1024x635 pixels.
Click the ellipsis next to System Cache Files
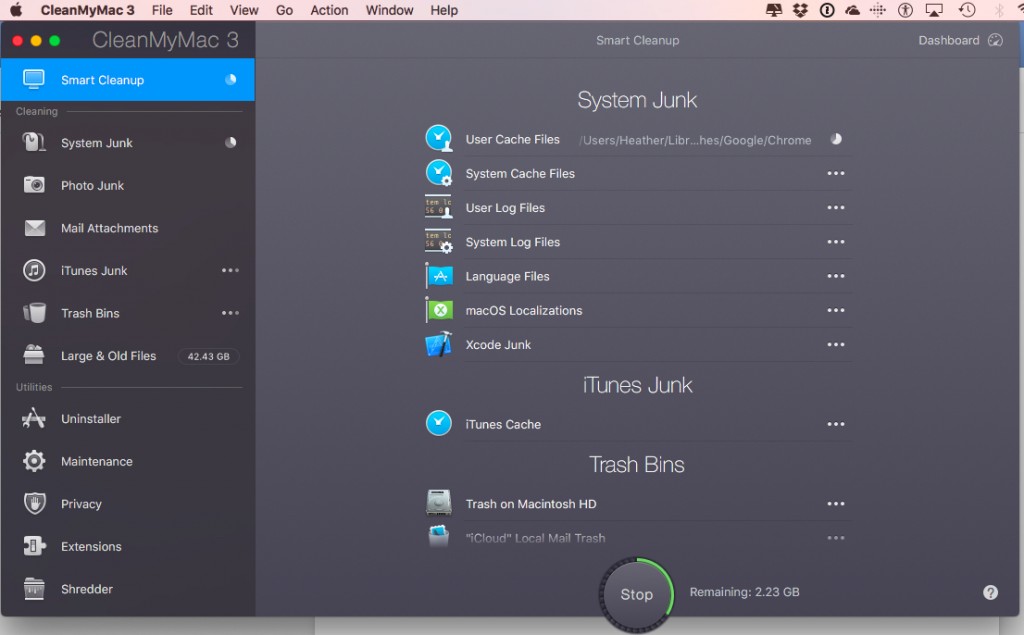pos(836,173)
